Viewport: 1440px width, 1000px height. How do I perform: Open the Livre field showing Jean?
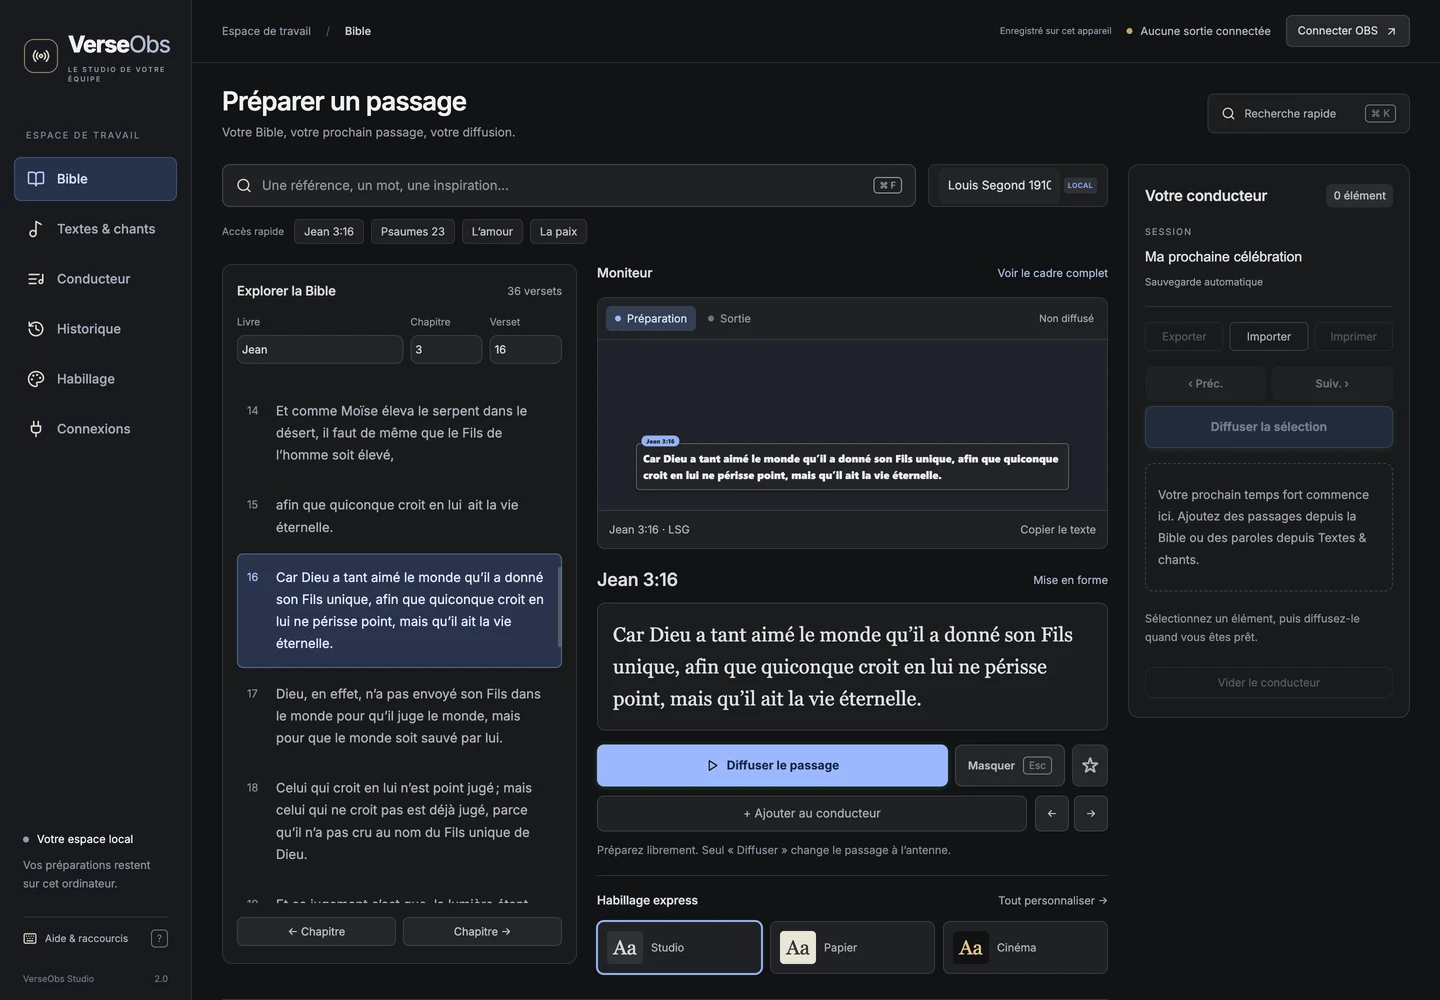pyautogui.click(x=320, y=350)
